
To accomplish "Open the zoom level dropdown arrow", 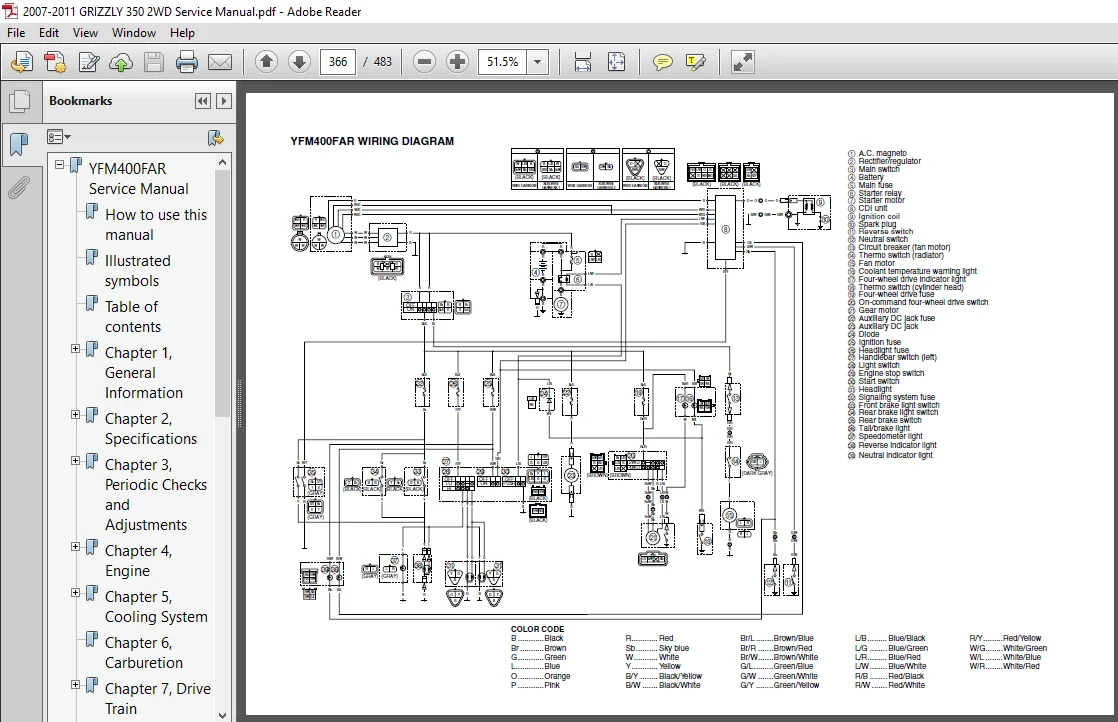I will coord(538,62).
